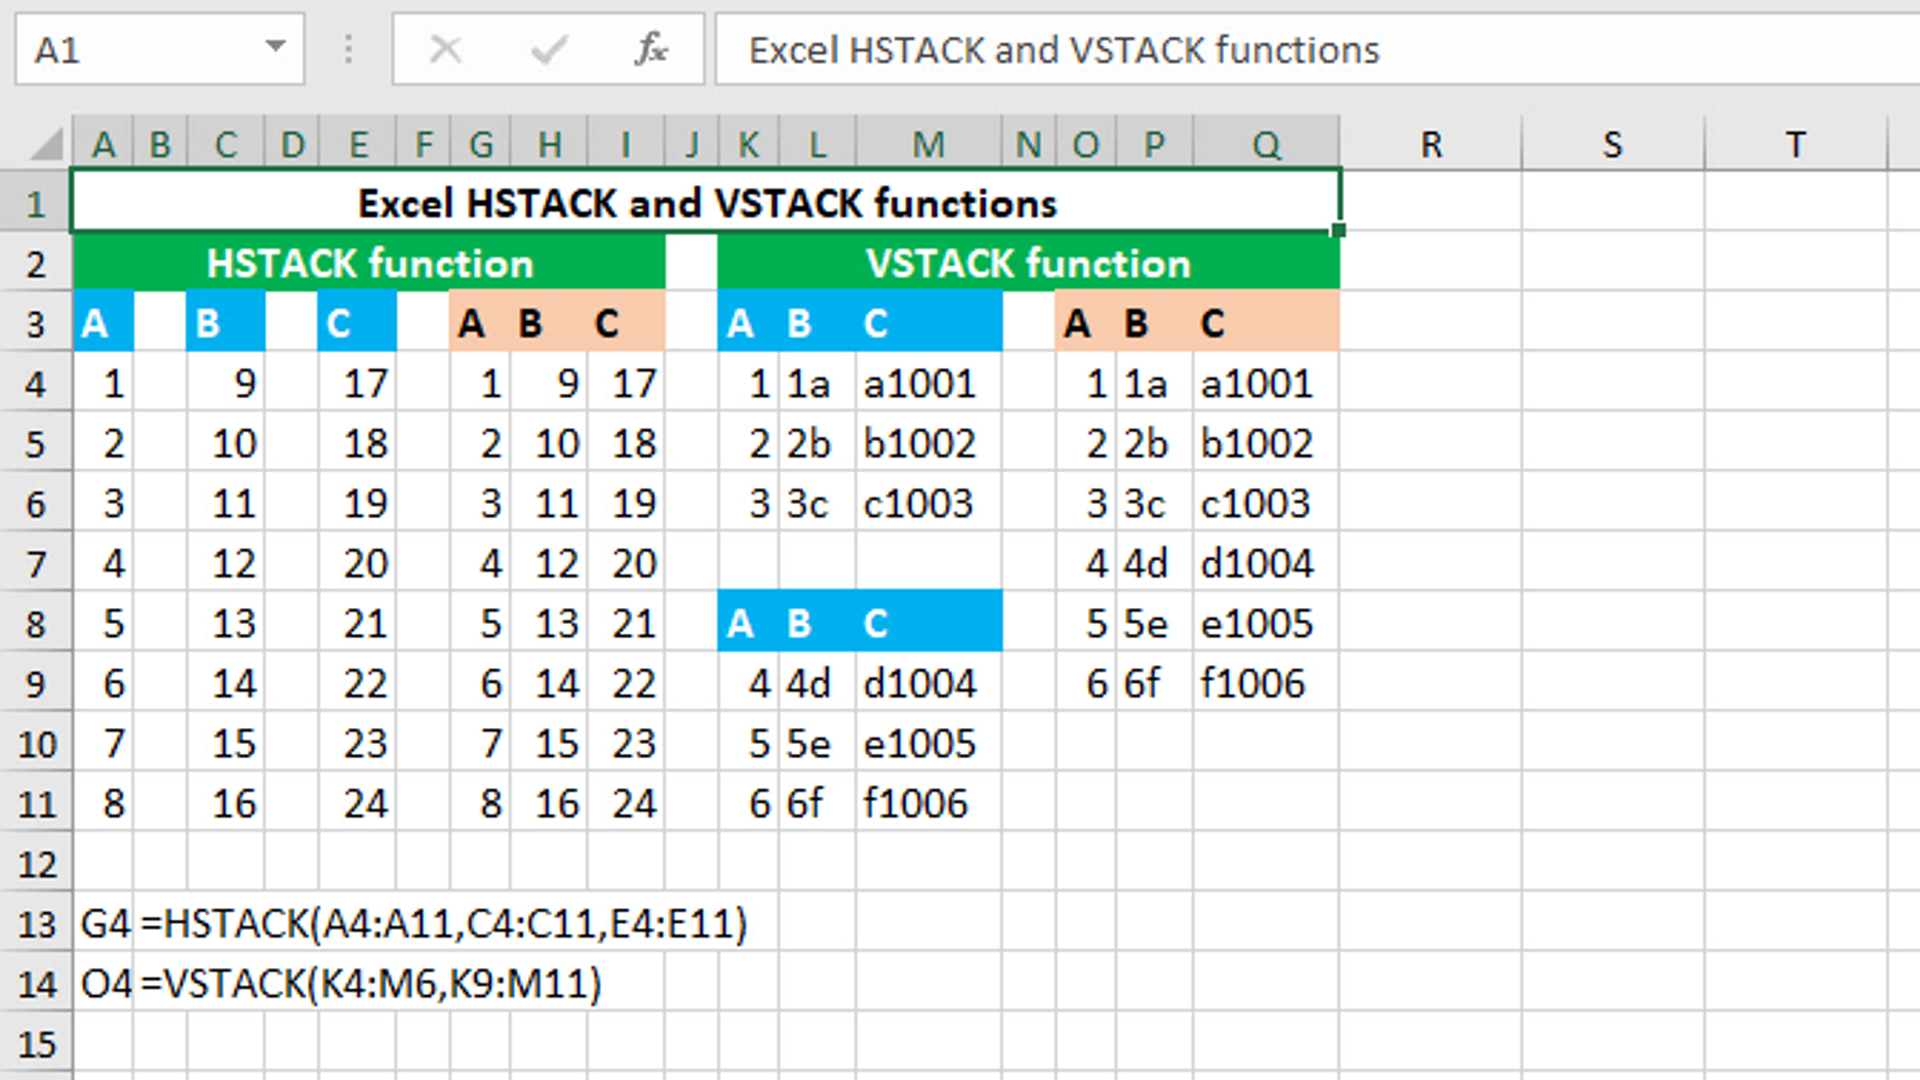
Task: Click the 'VSTACK function' green header cell
Action: [1028, 263]
